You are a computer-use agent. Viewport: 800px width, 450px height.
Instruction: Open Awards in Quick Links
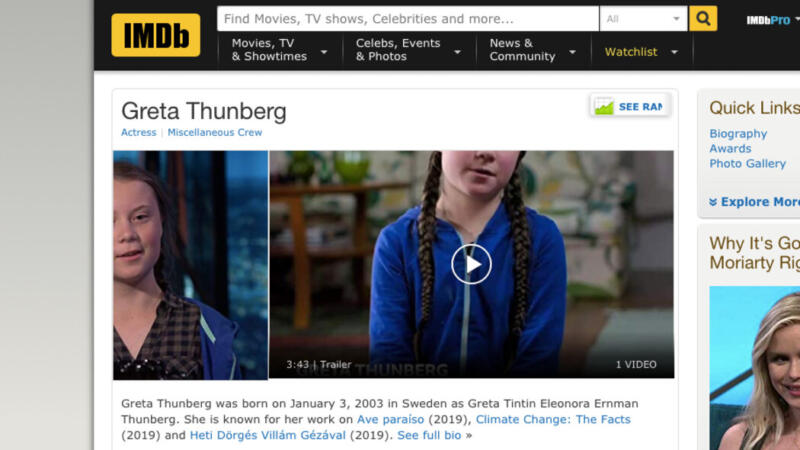click(x=730, y=148)
